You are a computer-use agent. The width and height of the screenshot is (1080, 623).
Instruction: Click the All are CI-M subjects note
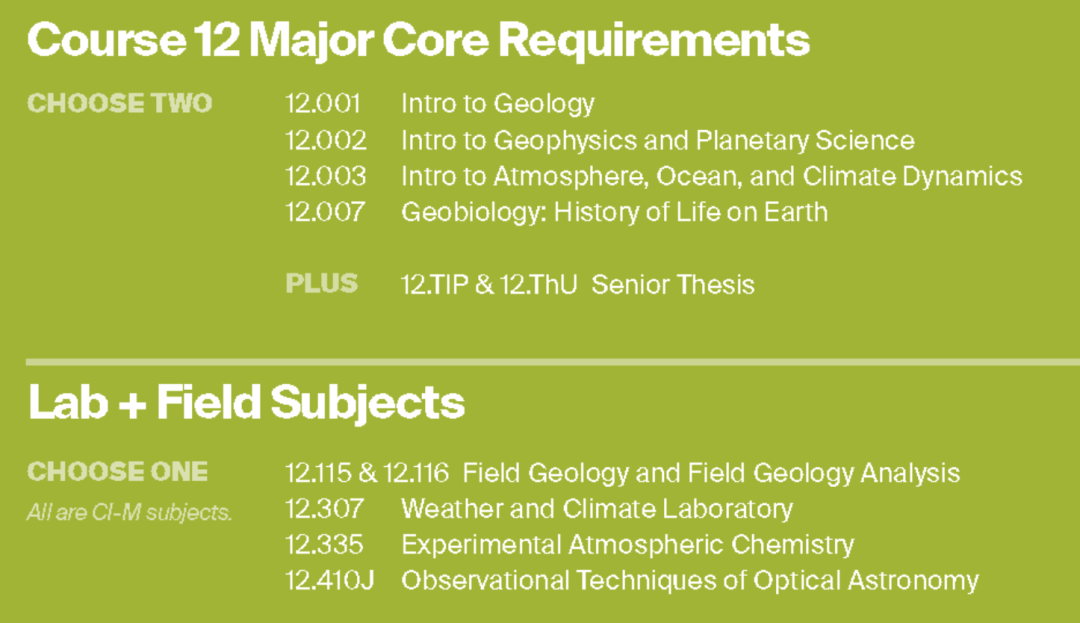tap(129, 513)
